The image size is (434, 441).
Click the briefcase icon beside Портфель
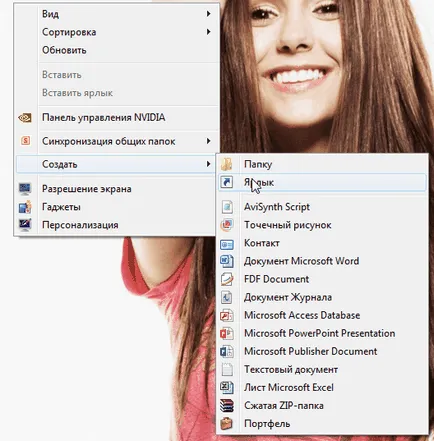coord(227,424)
